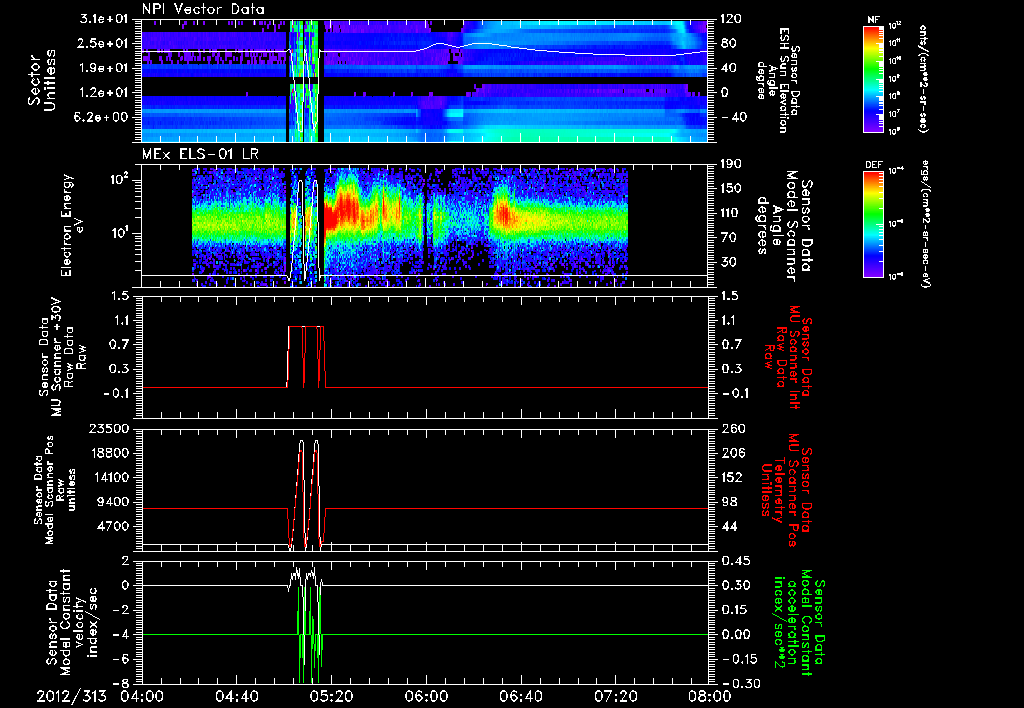Click the red hot spot in ELS spectrogram
This screenshot has height=708, width=1024.
[x=343, y=208]
